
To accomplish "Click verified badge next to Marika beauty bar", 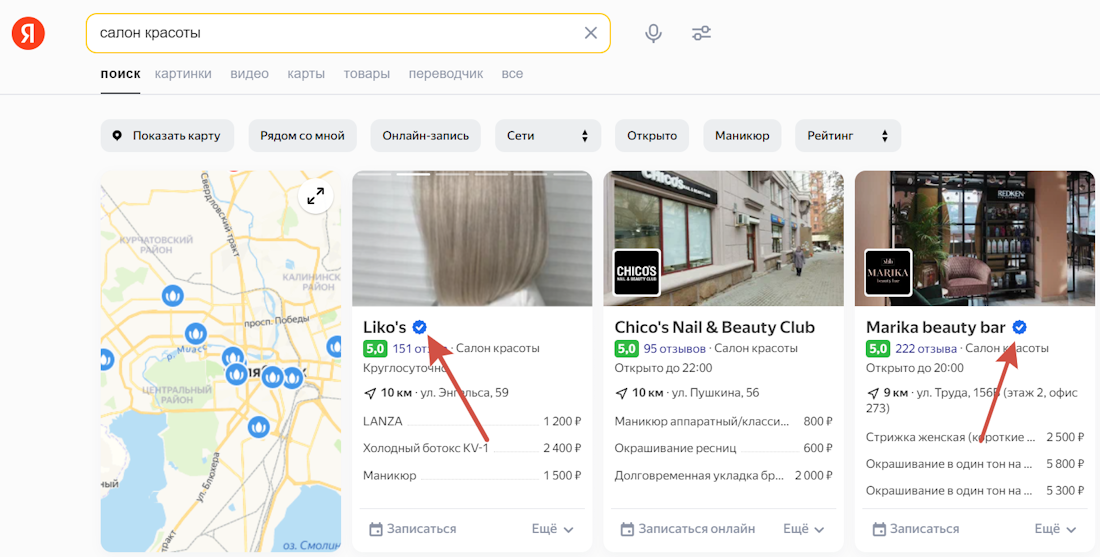I will [1019, 327].
